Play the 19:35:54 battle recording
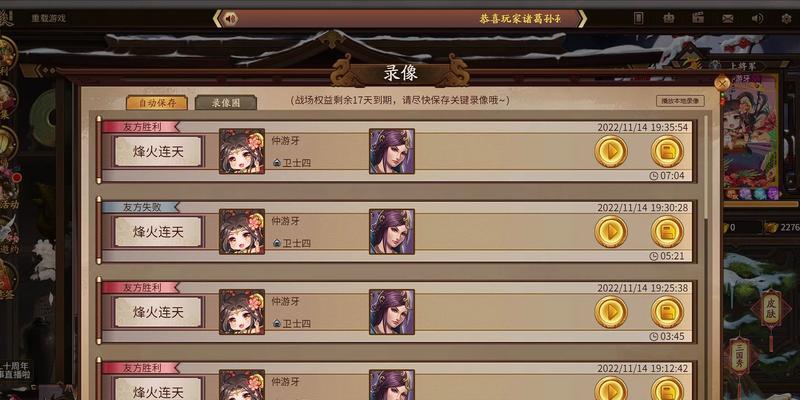This screenshot has height=400, width=800. (611, 152)
